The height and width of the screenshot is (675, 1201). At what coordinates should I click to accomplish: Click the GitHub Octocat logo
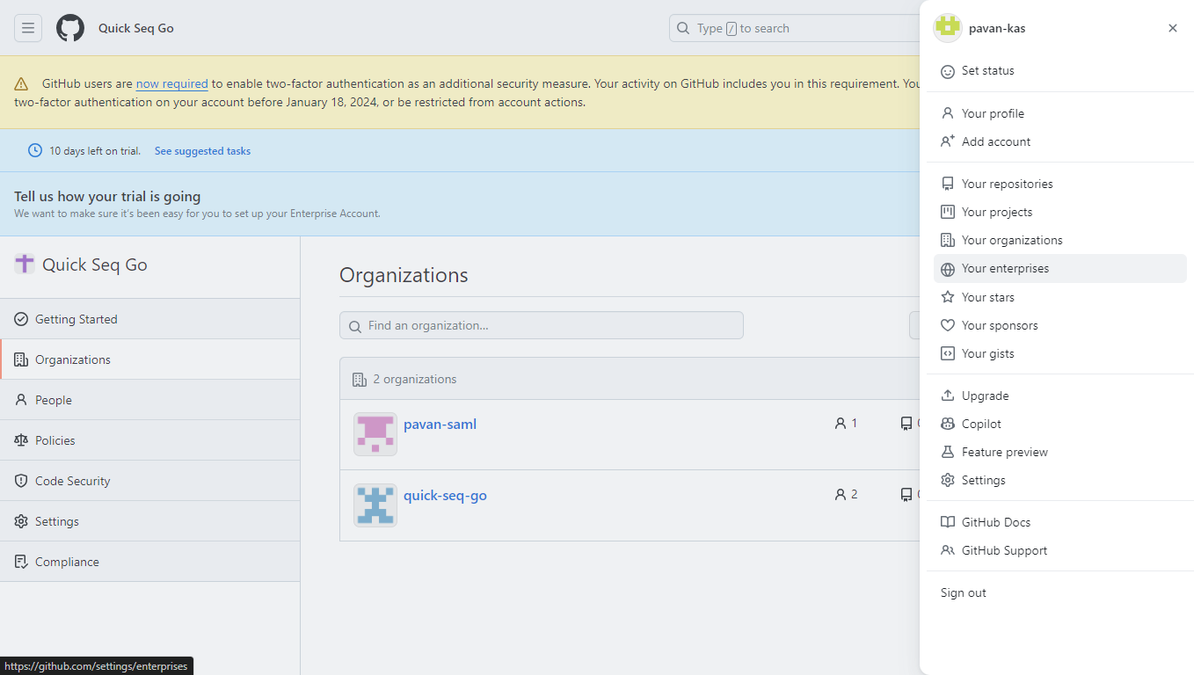click(x=70, y=28)
